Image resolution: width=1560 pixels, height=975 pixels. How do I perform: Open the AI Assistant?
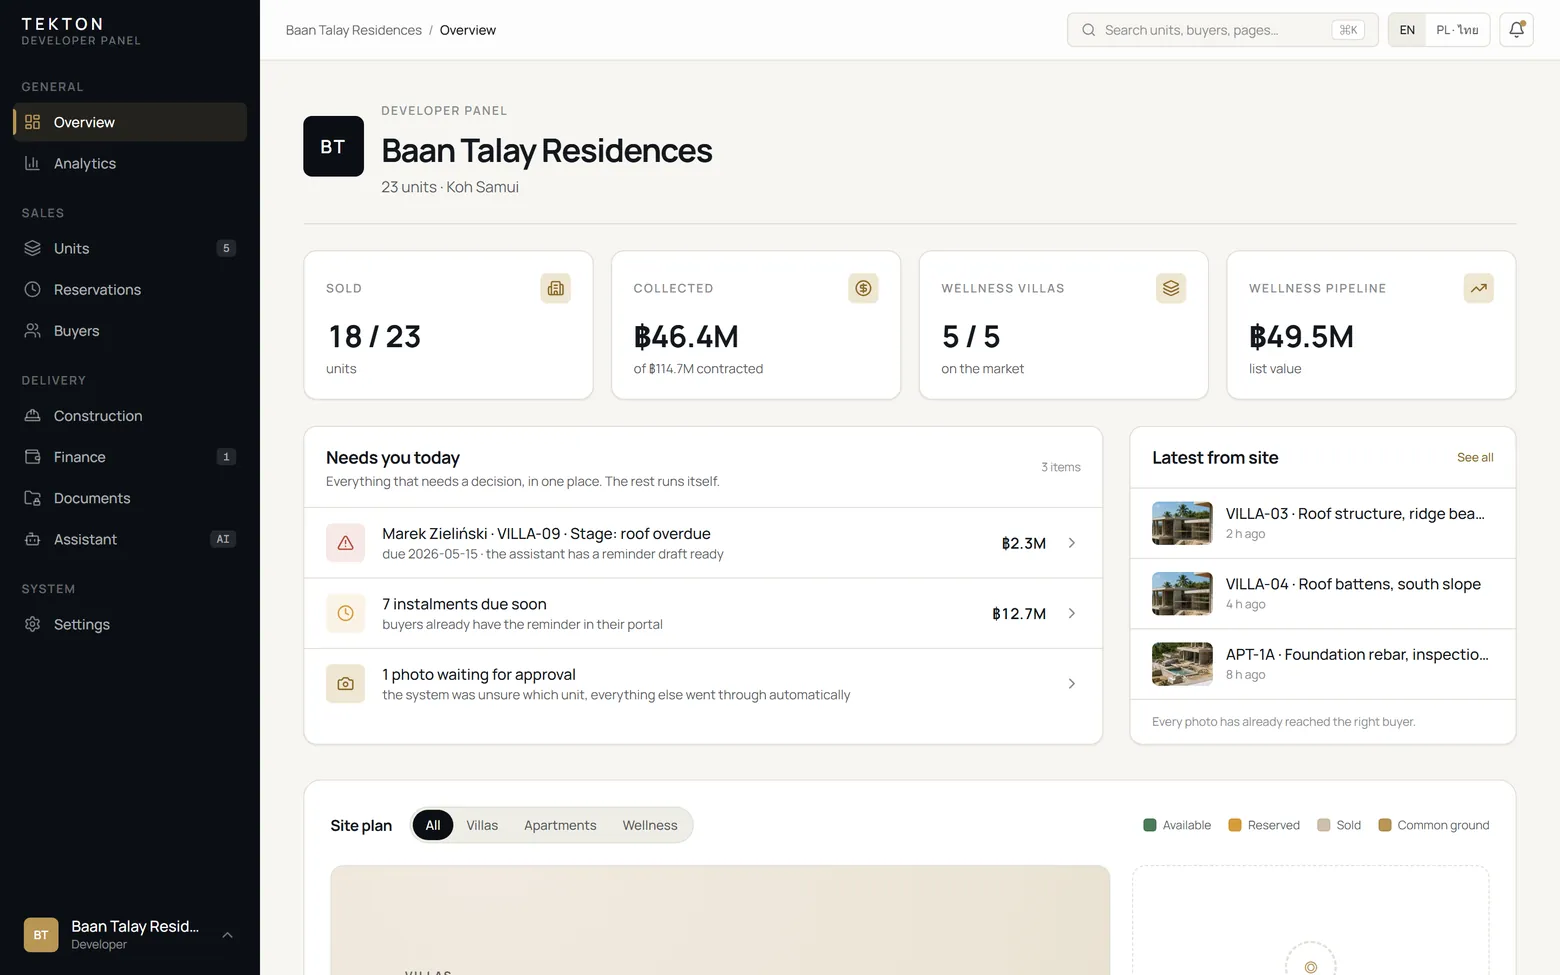click(130, 539)
